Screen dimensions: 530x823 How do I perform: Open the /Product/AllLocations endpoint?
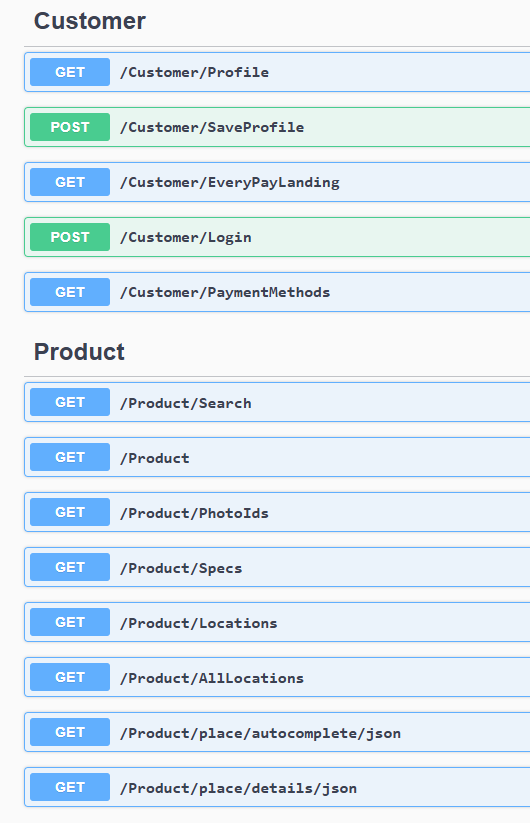click(277, 677)
